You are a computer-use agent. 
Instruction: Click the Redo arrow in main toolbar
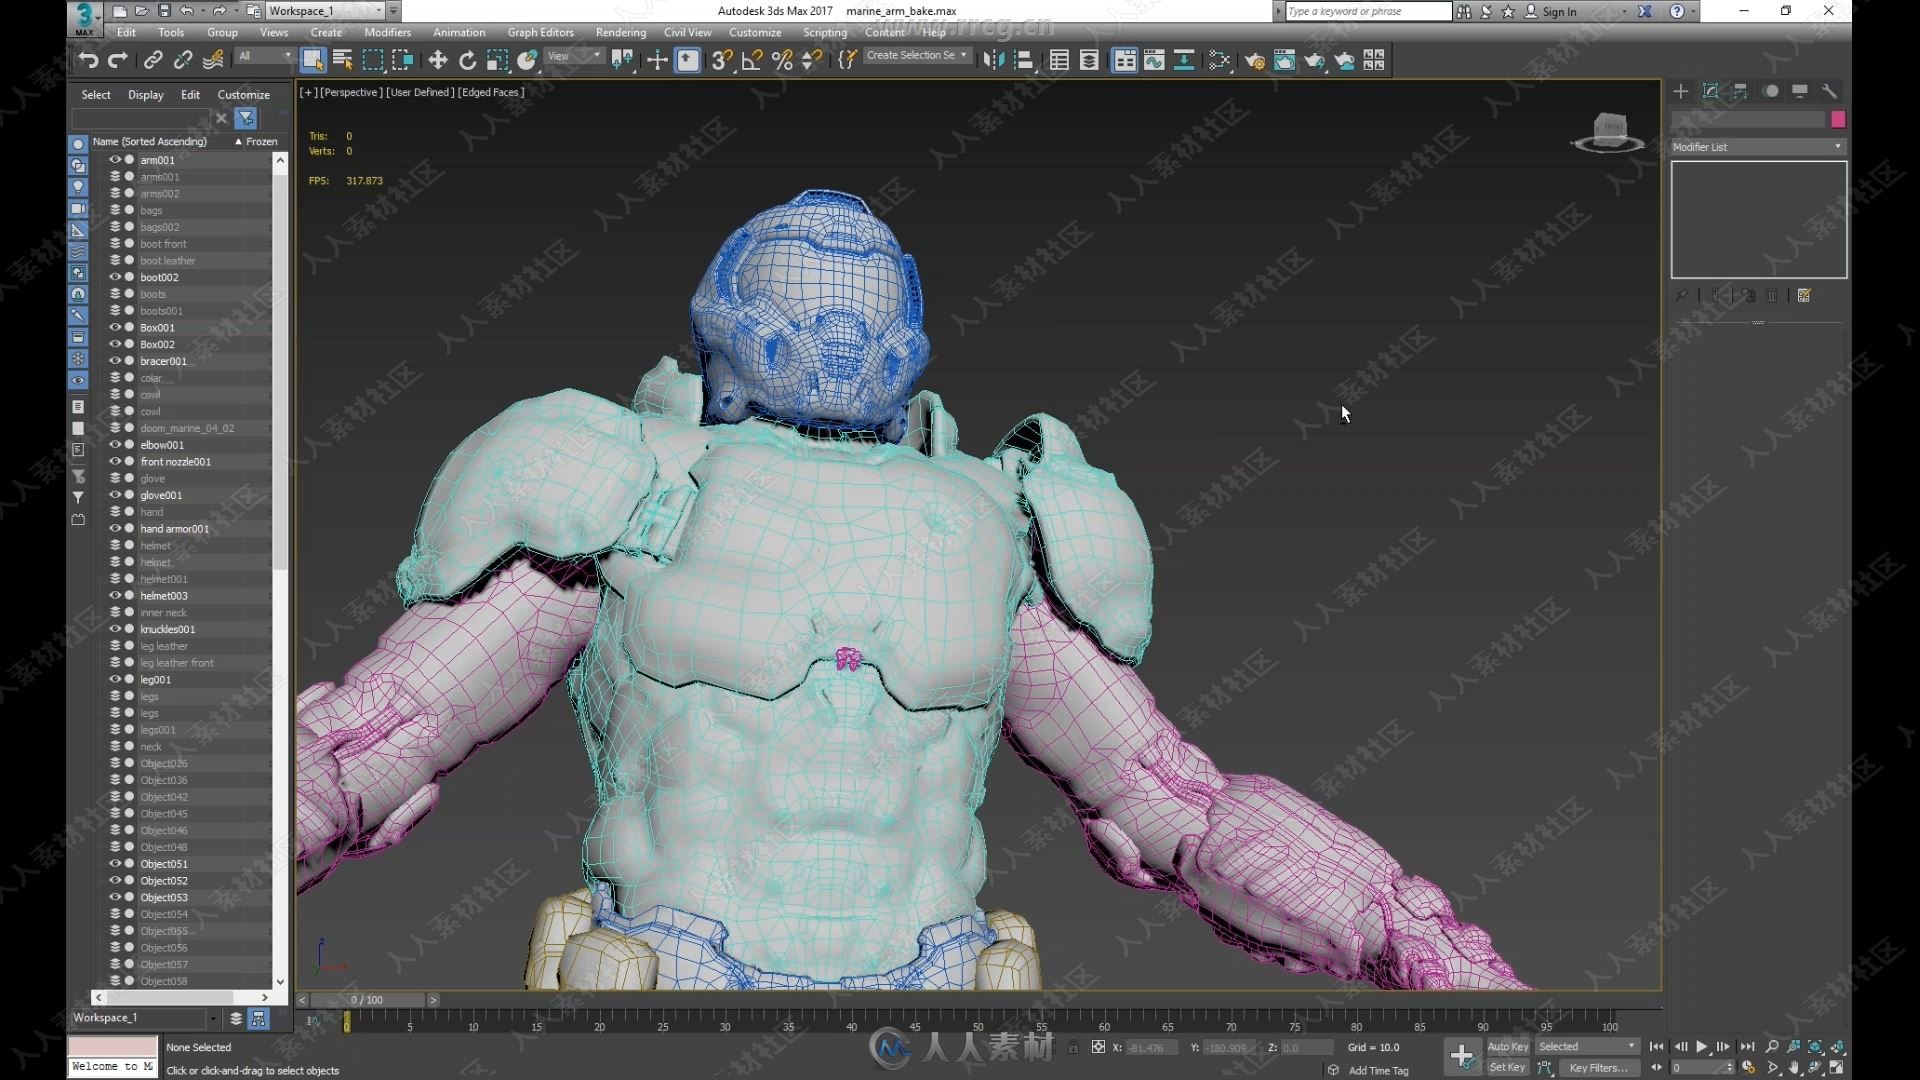point(117,60)
